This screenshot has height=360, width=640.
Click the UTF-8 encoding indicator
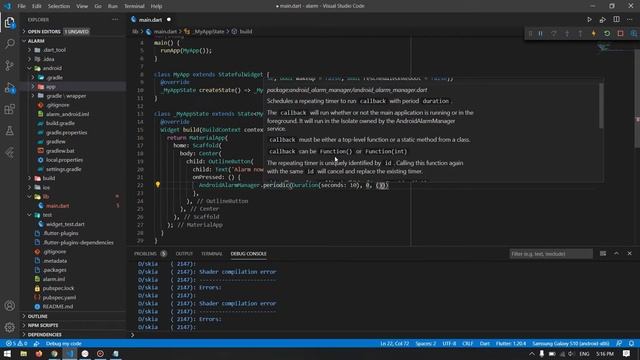(449, 343)
